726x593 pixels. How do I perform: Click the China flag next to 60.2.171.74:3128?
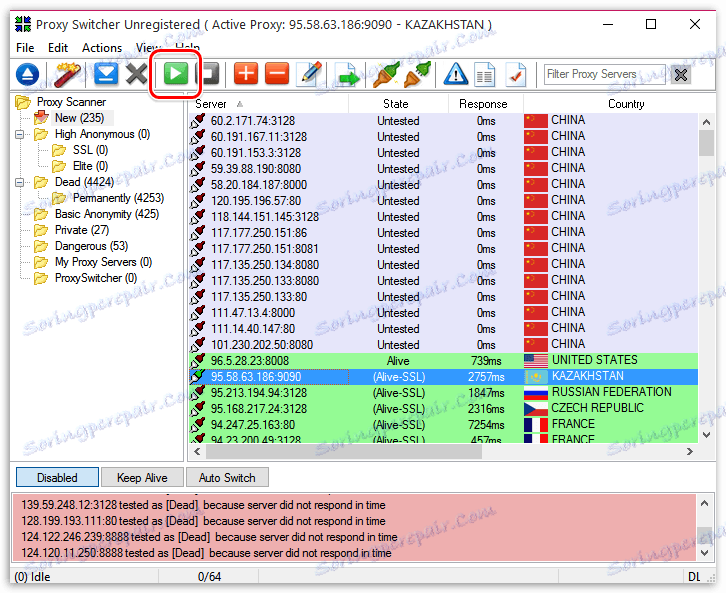coord(536,121)
